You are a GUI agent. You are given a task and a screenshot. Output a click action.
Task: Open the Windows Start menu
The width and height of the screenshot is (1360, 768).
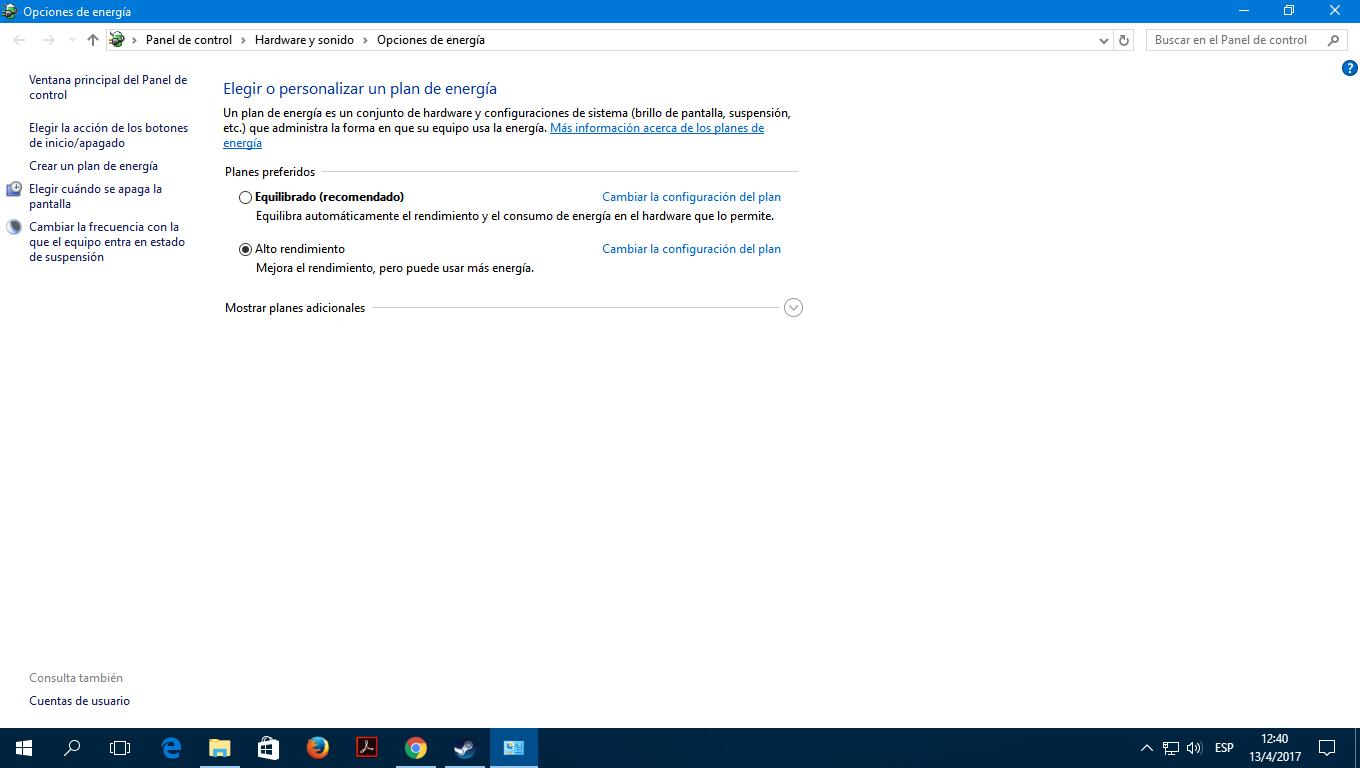click(24, 748)
